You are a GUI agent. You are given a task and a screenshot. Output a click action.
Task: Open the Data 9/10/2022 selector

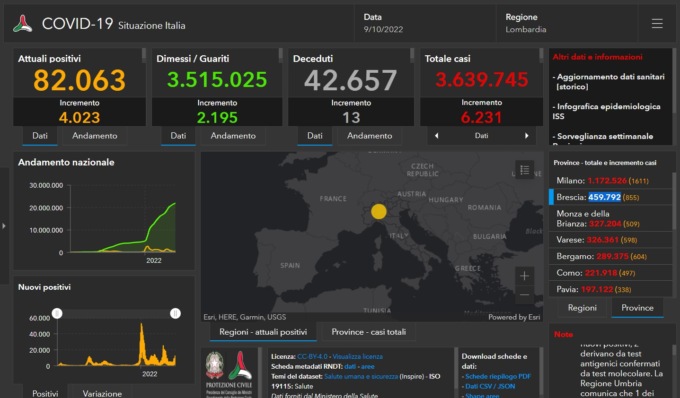[x=425, y=23]
